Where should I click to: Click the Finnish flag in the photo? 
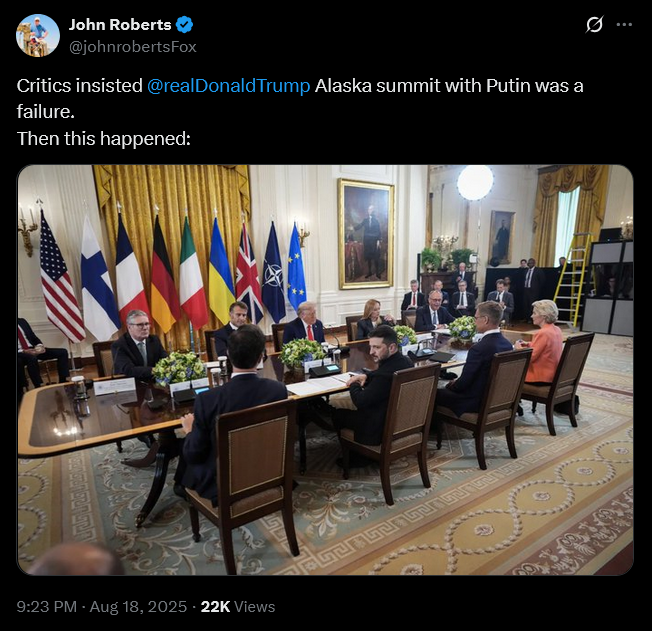[x=99, y=278]
